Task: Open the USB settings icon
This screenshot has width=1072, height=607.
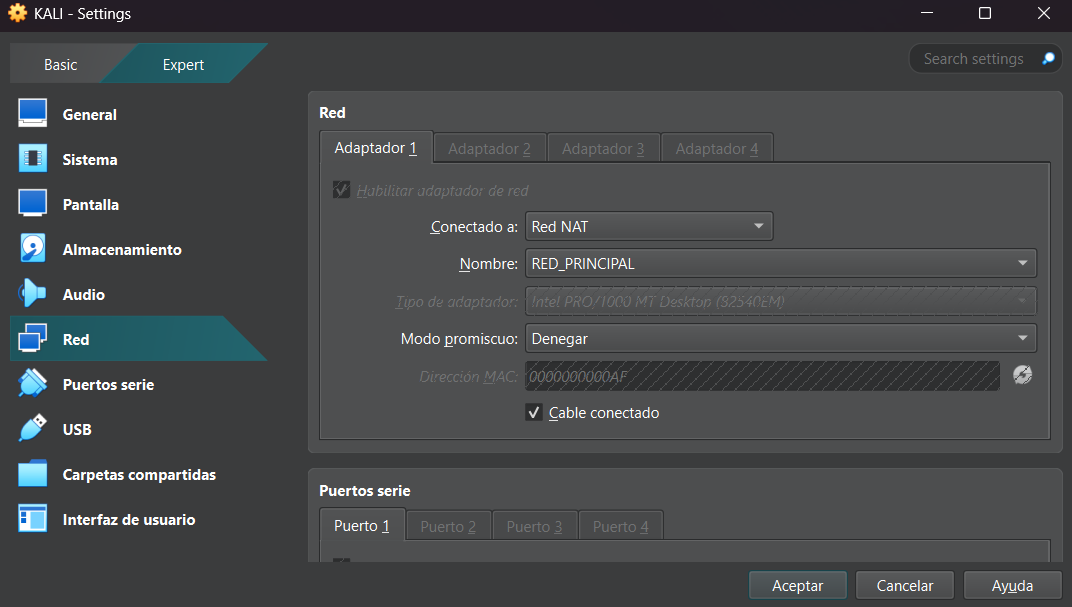Action: (33, 429)
